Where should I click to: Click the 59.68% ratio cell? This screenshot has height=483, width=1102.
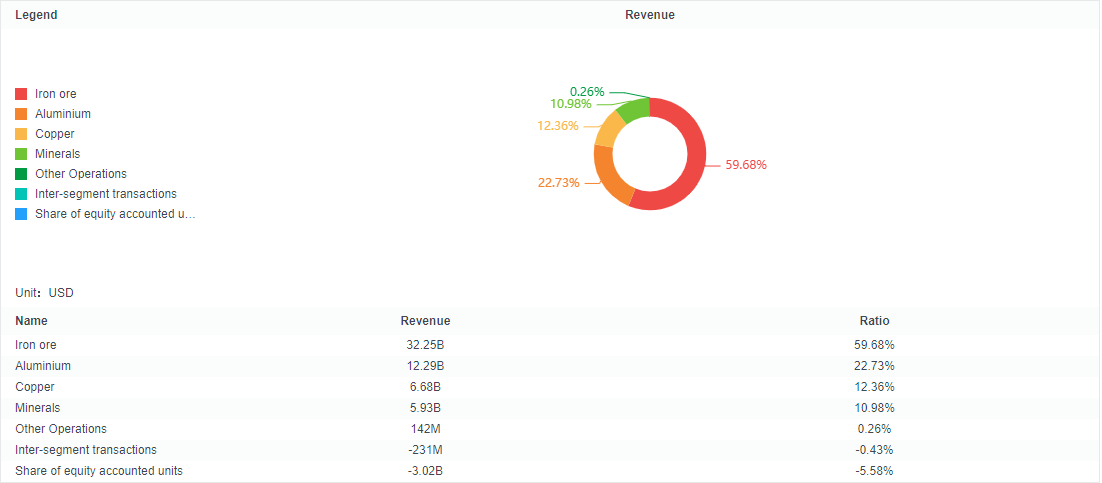pyautogui.click(x=875, y=345)
